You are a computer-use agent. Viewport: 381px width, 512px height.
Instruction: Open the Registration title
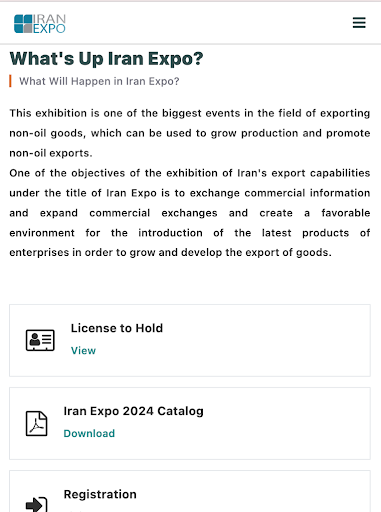[100, 494]
